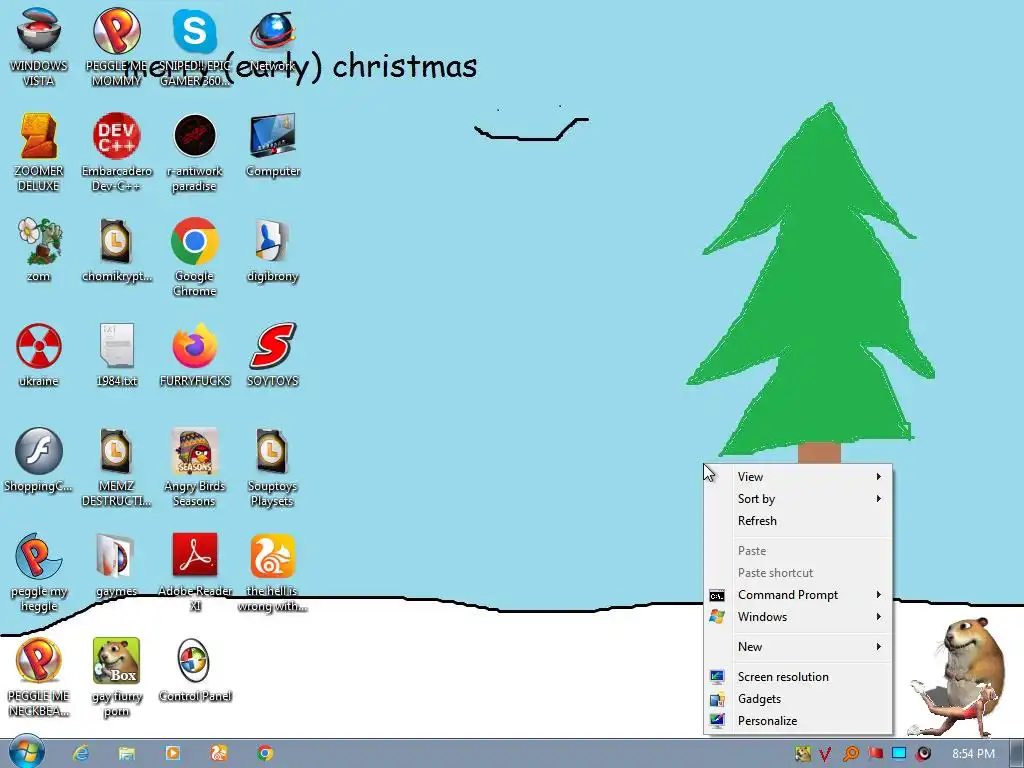This screenshot has height=768, width=1024.
Task: Select the WINDOWS VISTA desktop icon
Action: 39,48
